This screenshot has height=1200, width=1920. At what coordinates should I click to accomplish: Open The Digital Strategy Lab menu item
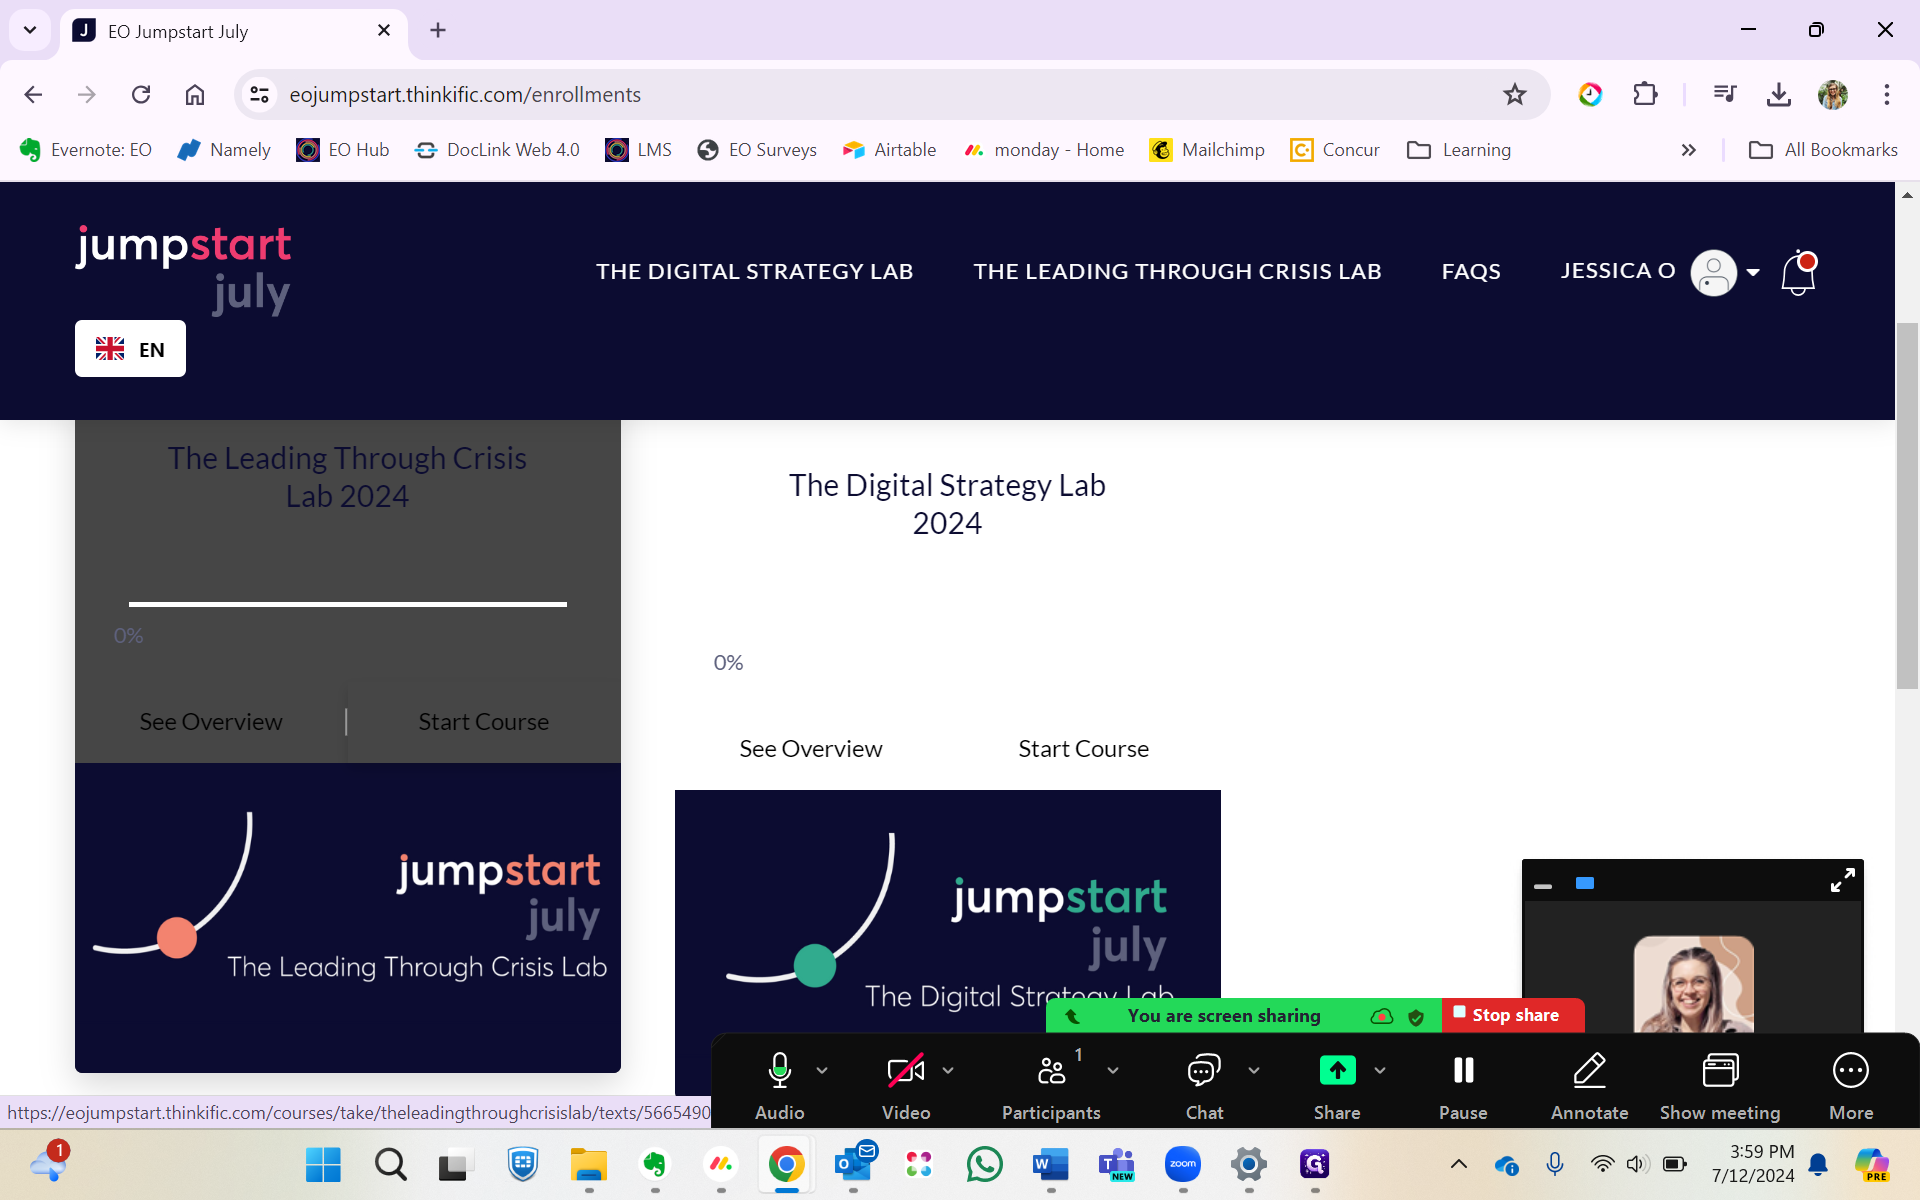coord(754,271)
